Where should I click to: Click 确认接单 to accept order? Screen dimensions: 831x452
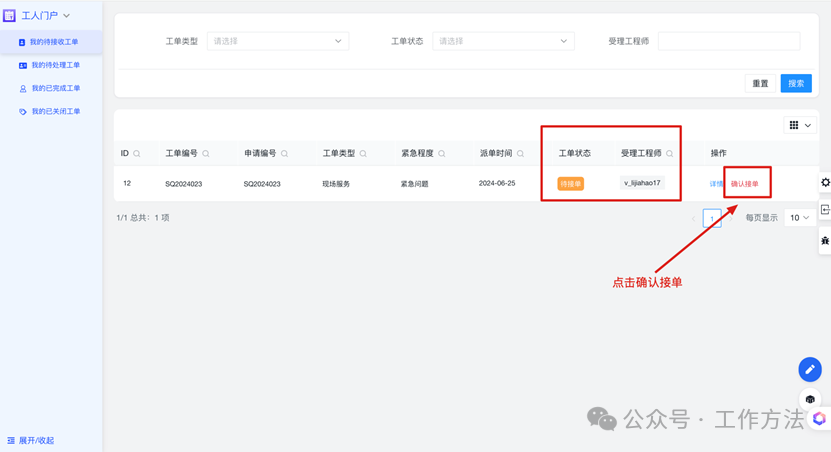click(x=745, y=184)
